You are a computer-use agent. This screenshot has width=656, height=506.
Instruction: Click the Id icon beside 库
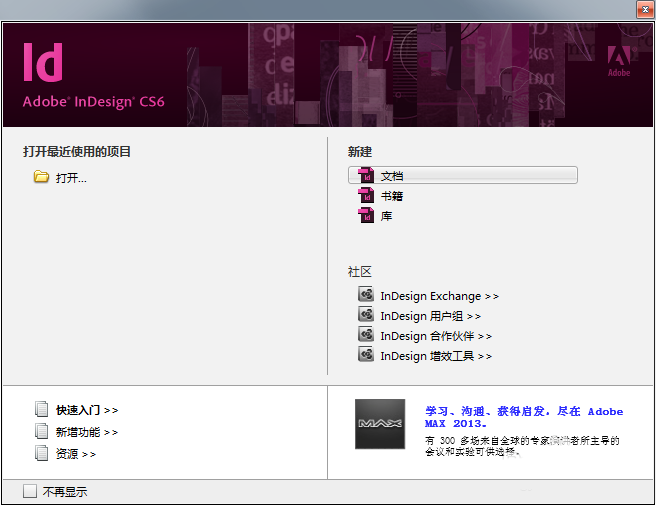(x=366, y=216)
